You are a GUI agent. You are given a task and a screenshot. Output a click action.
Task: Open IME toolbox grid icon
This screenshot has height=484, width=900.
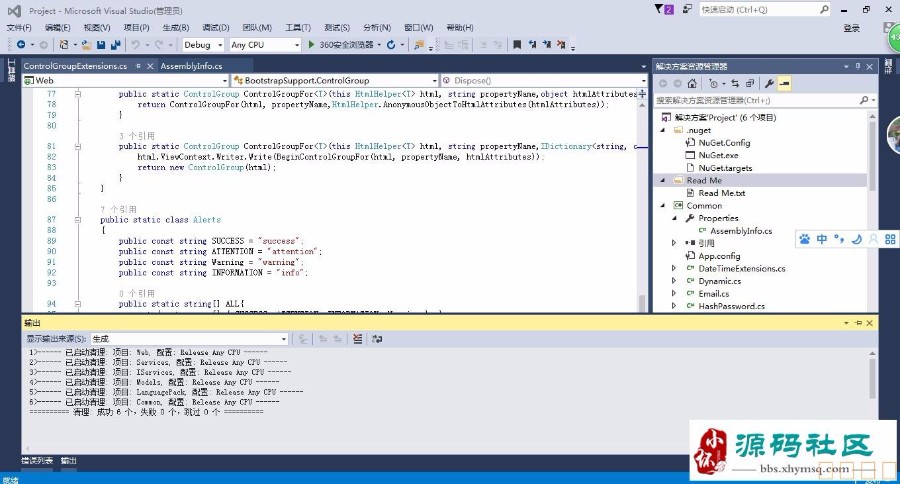(890, 239)
